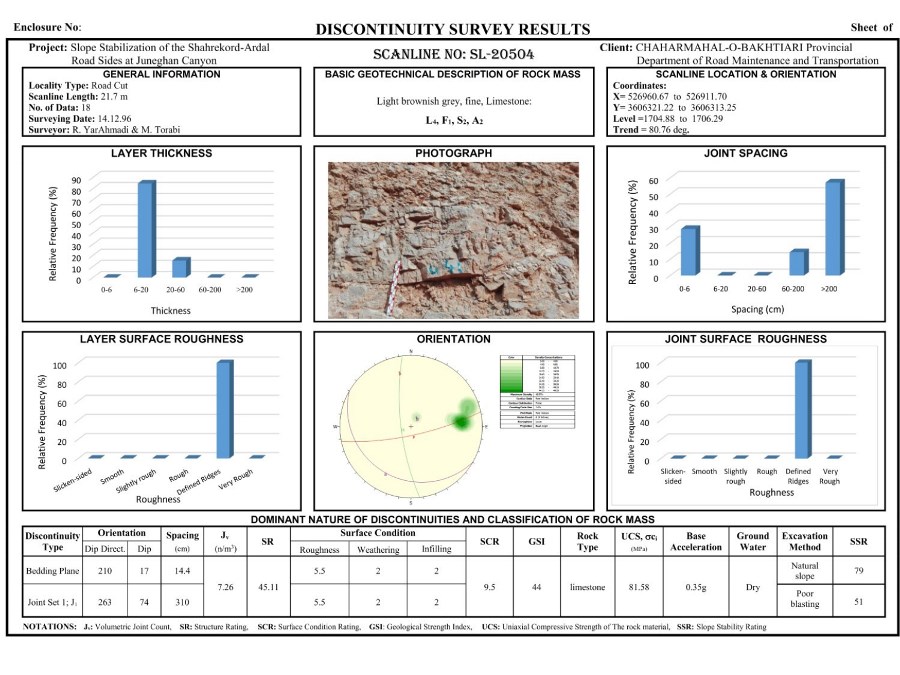Screen dimensions: 900x675
Task: Click Joint Set dip direction value 263
Action: (x=105, y=602)
